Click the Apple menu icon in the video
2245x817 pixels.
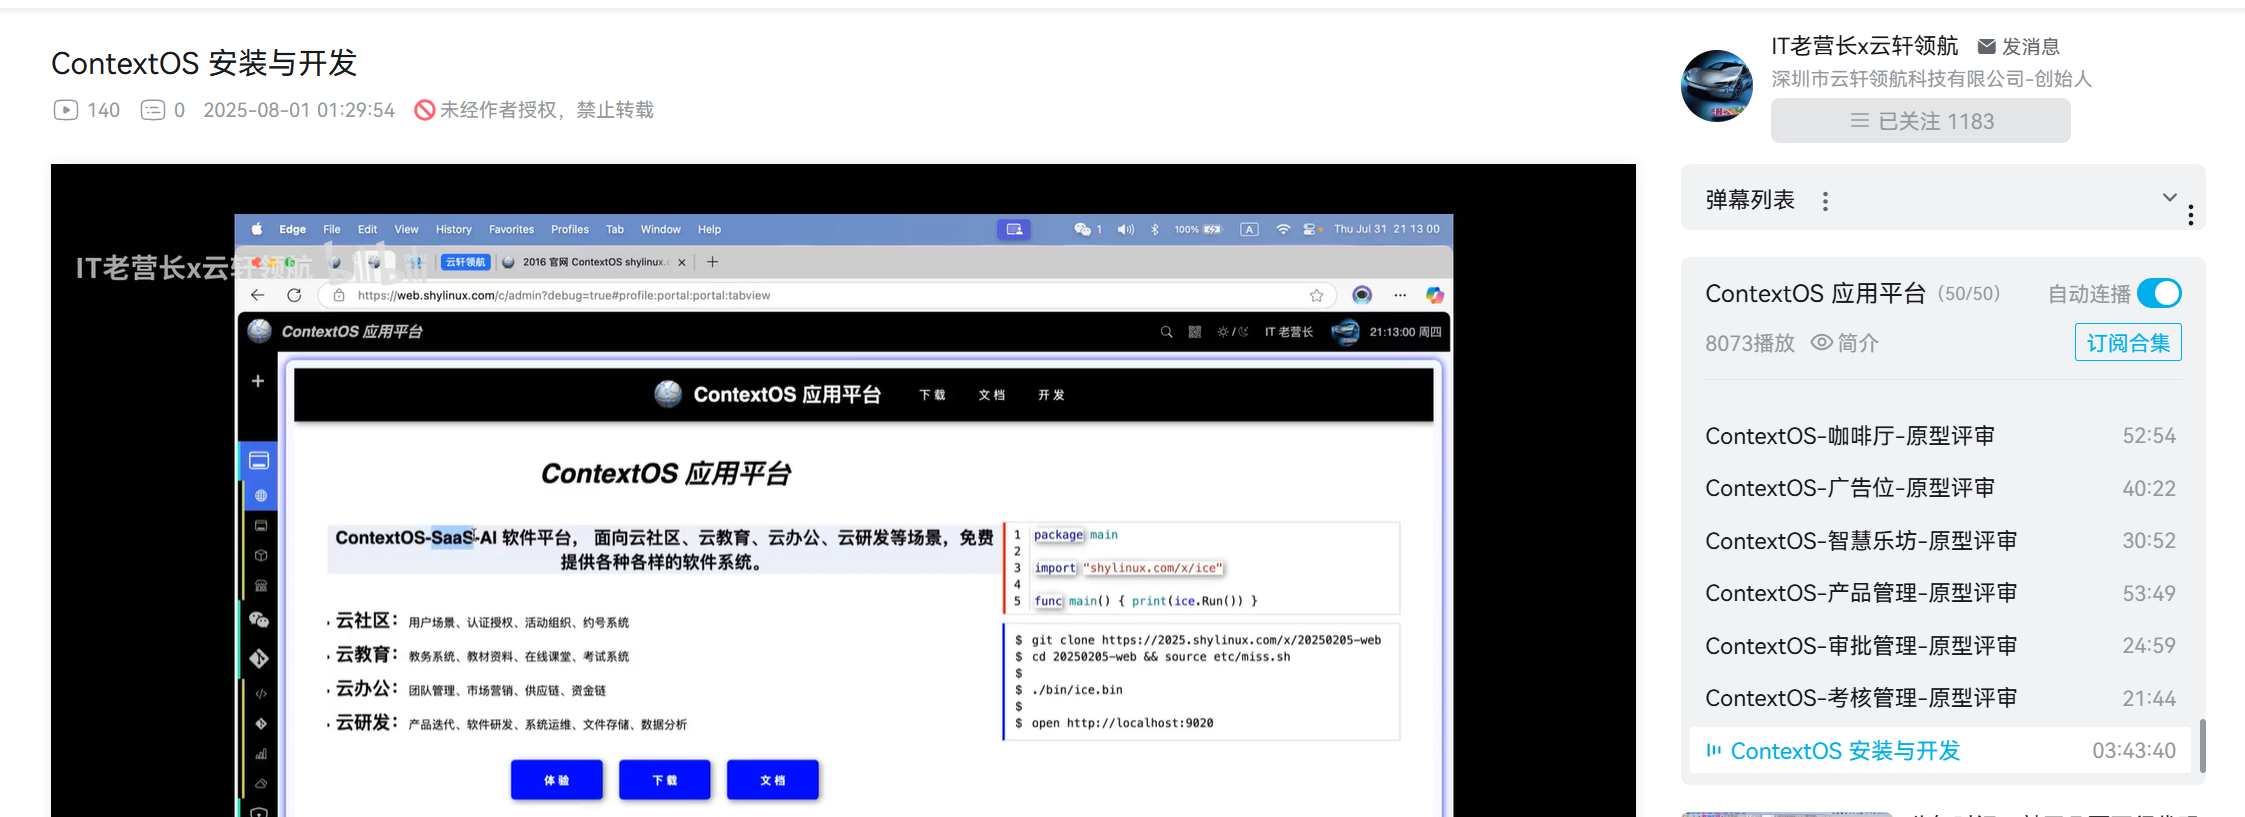[257, 229]
